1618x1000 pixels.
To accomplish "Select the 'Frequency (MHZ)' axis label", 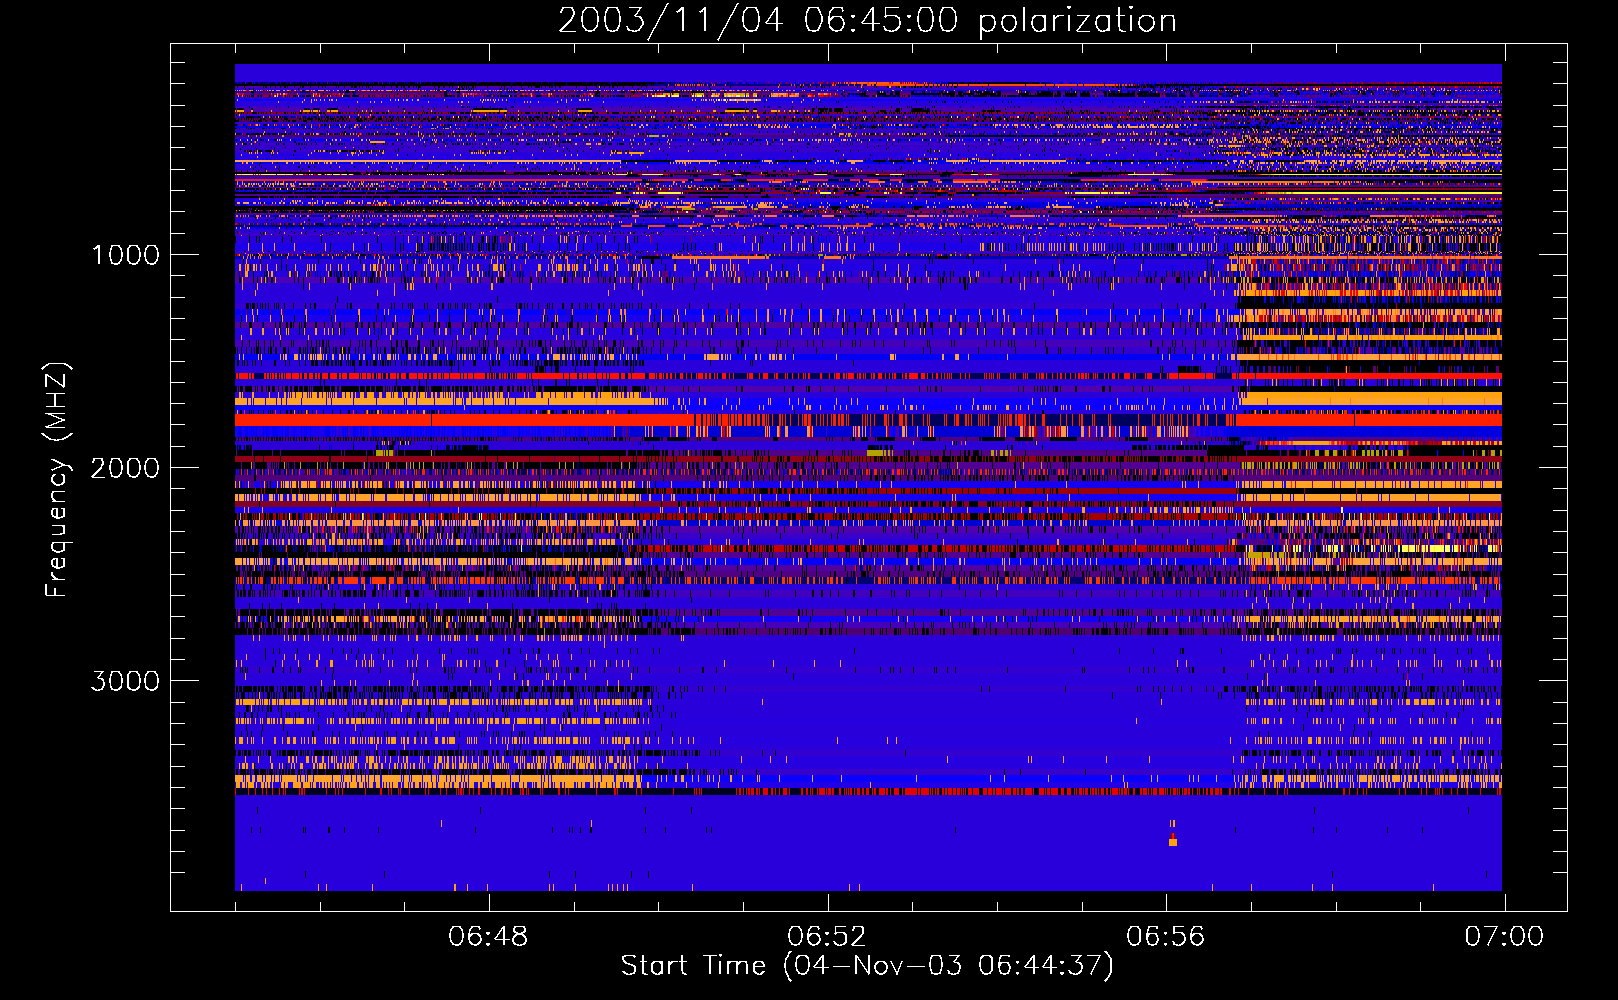I will [57, 480].
